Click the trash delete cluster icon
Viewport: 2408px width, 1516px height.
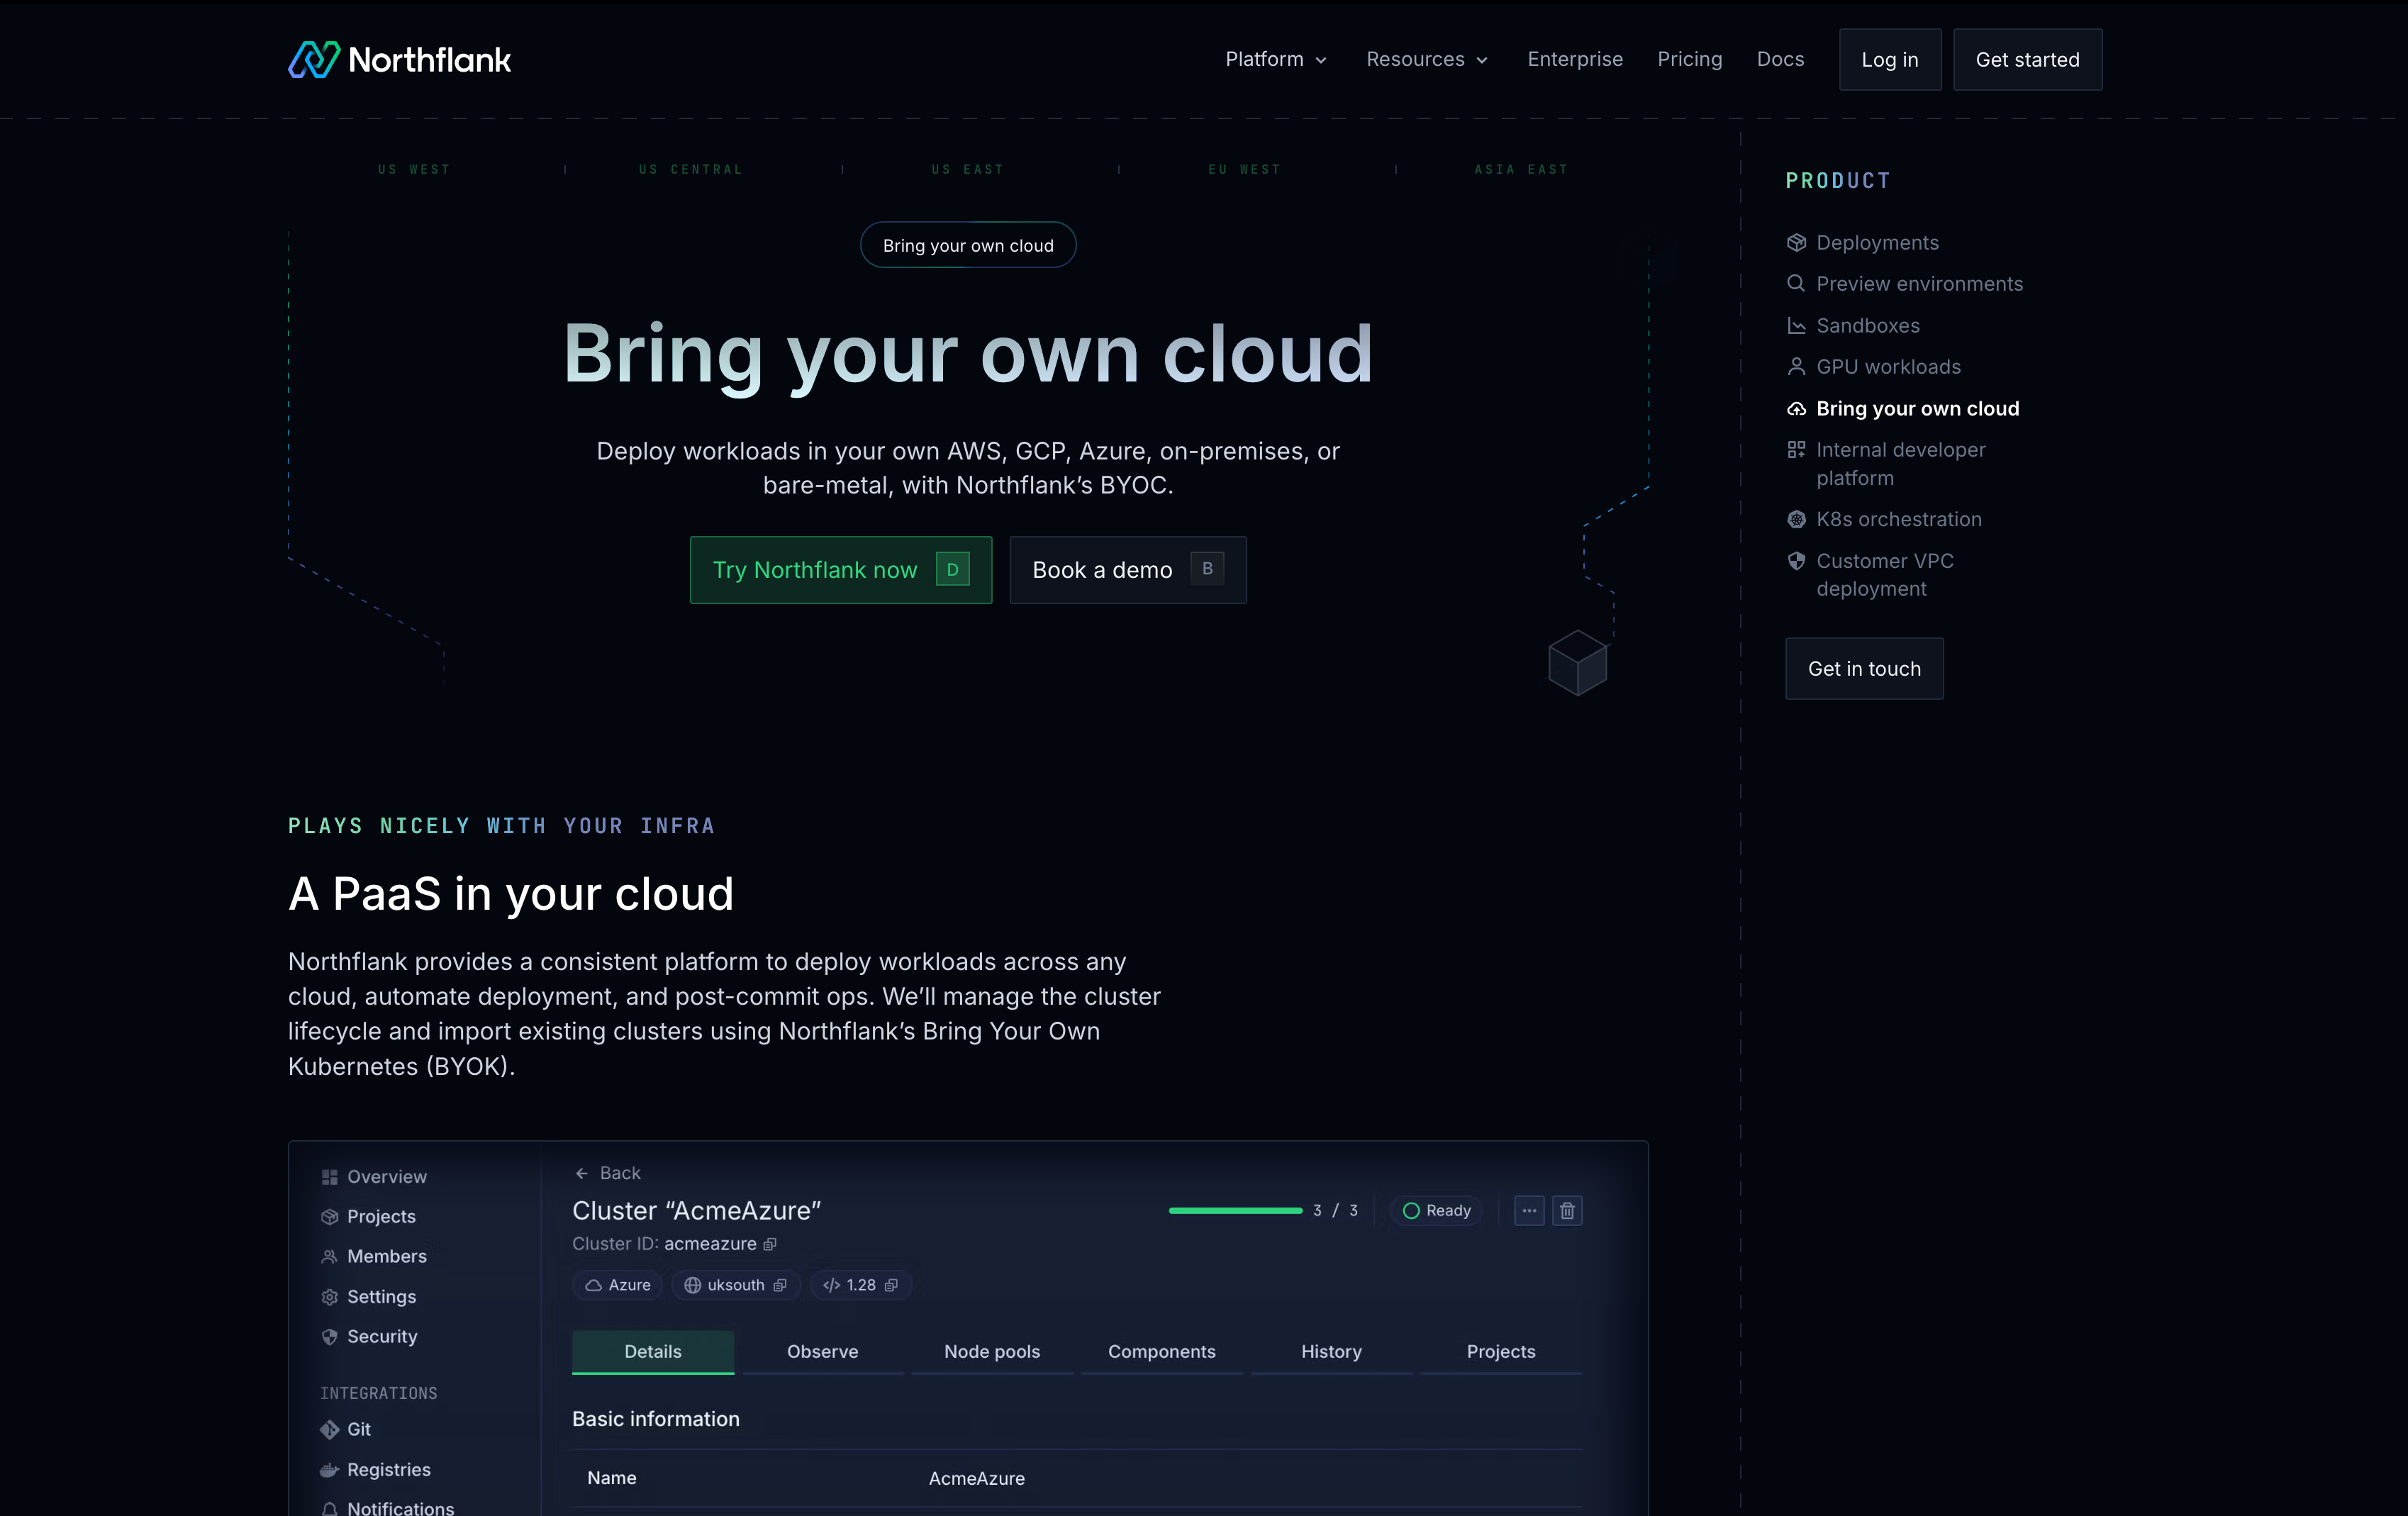[1567, 1211]
